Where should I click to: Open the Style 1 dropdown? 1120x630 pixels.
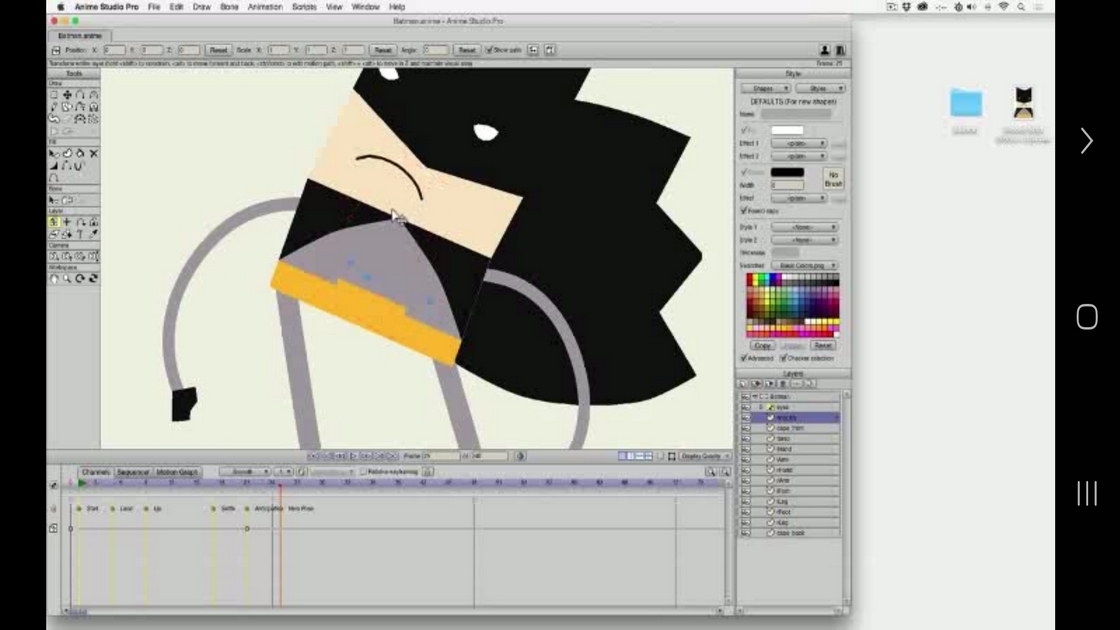click(x=804, y=227)
